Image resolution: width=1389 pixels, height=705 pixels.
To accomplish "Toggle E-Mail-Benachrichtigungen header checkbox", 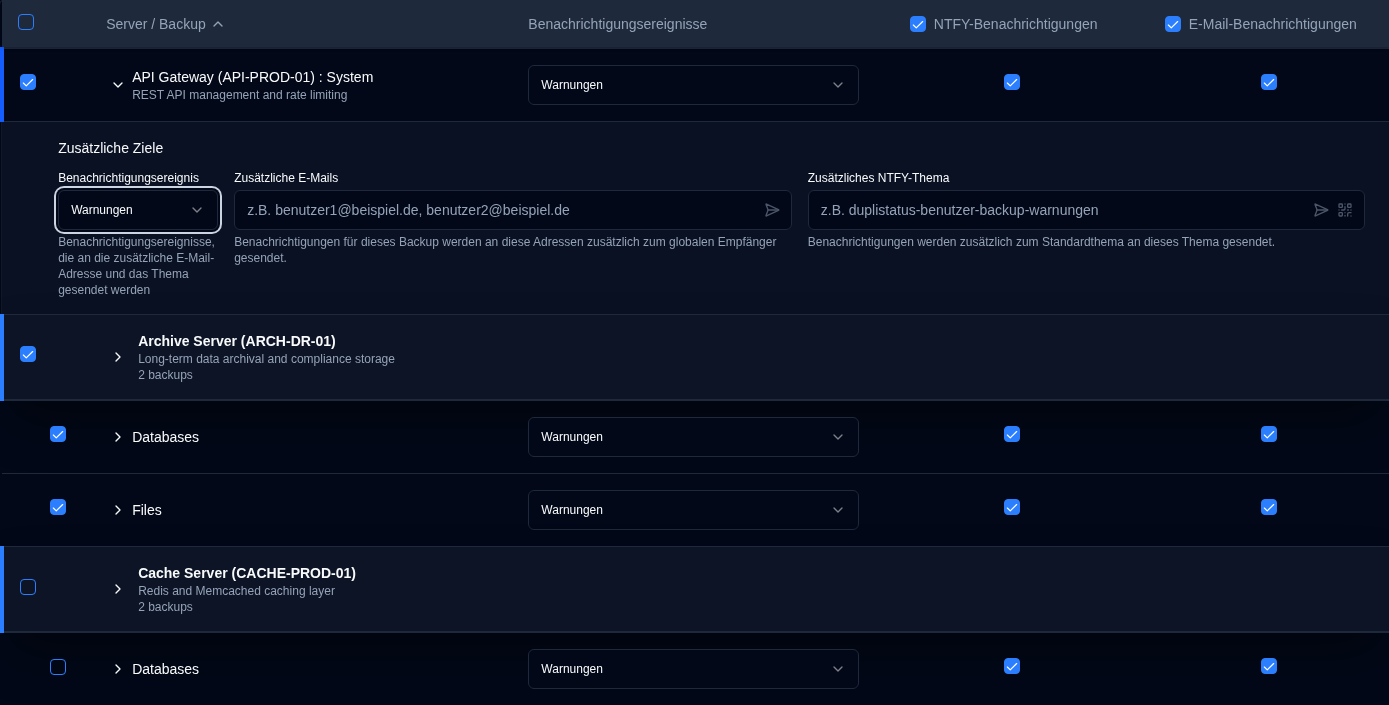I will (1173, 24).
